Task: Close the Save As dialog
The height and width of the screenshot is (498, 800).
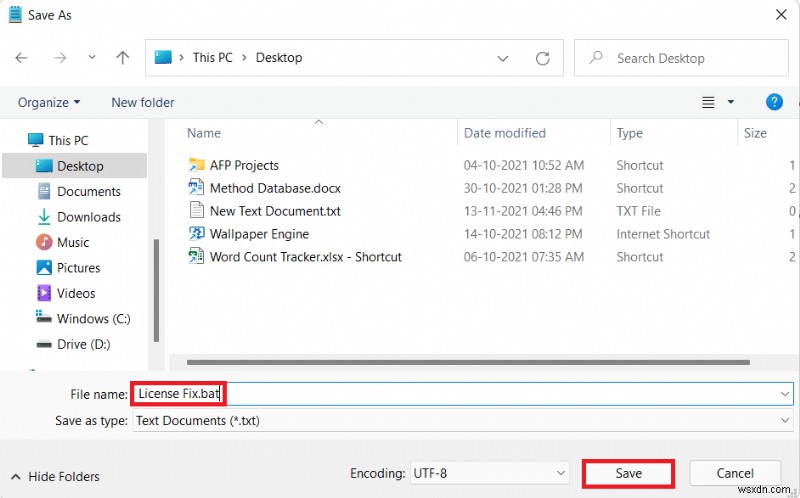Action: tap(781, 15)
